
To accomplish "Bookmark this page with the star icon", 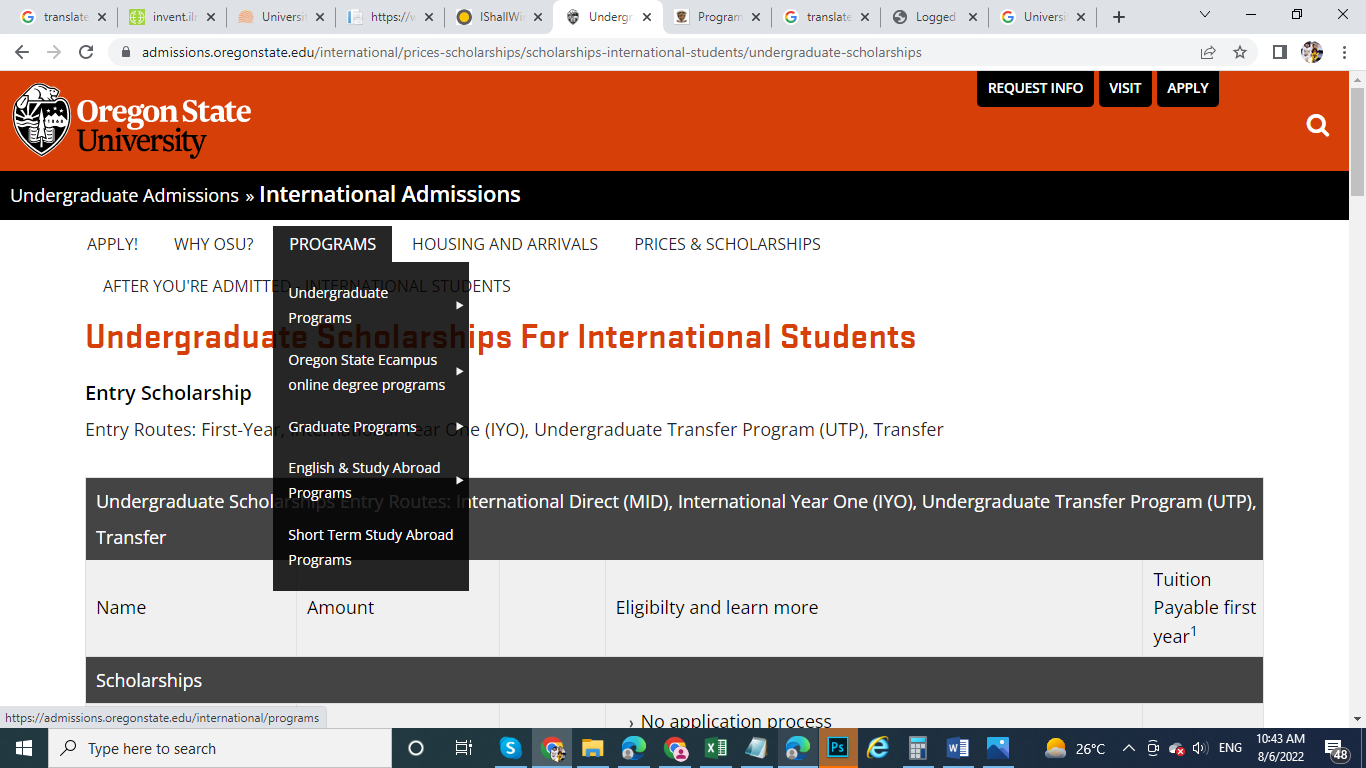I will 1240,52.
